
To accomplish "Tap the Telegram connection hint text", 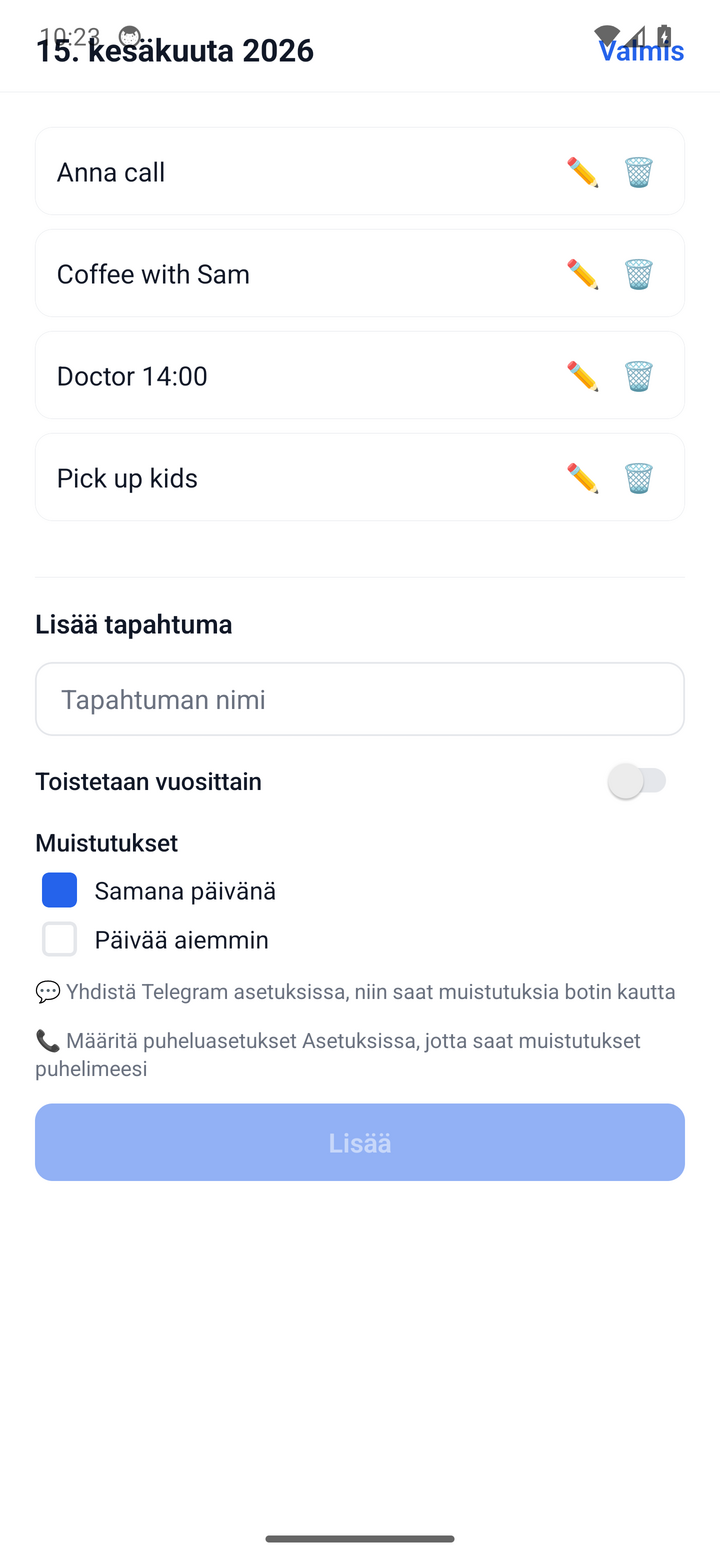I will 355,992.
